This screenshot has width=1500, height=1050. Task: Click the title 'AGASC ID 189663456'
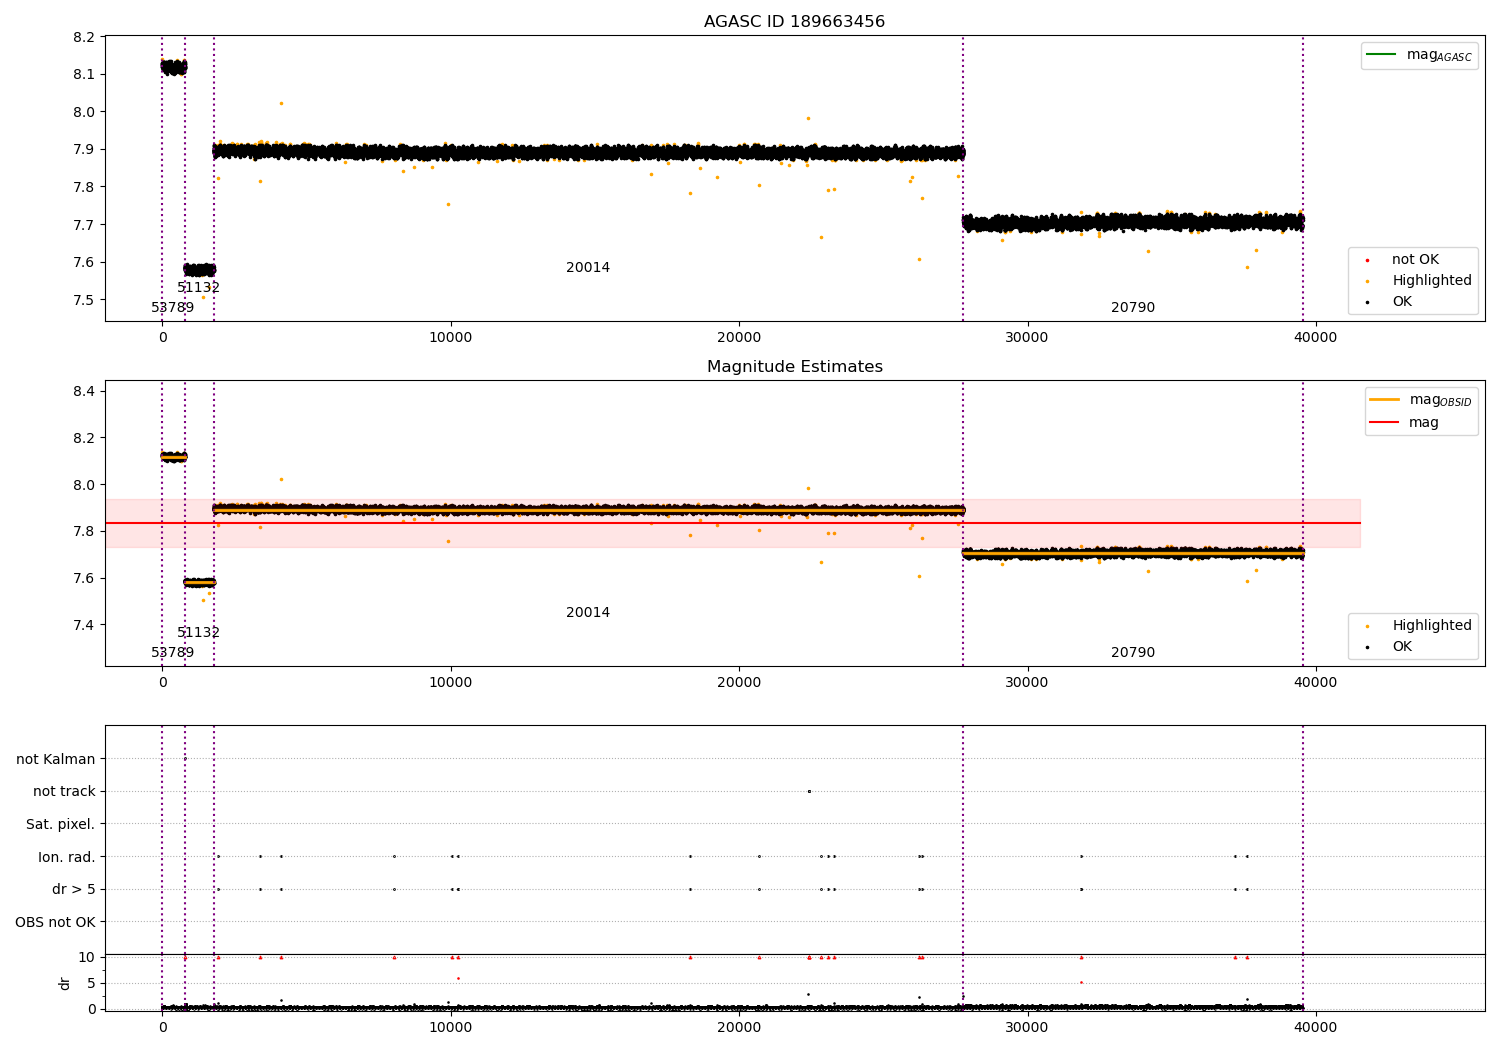pyautogui.click(x=794, y=22)
